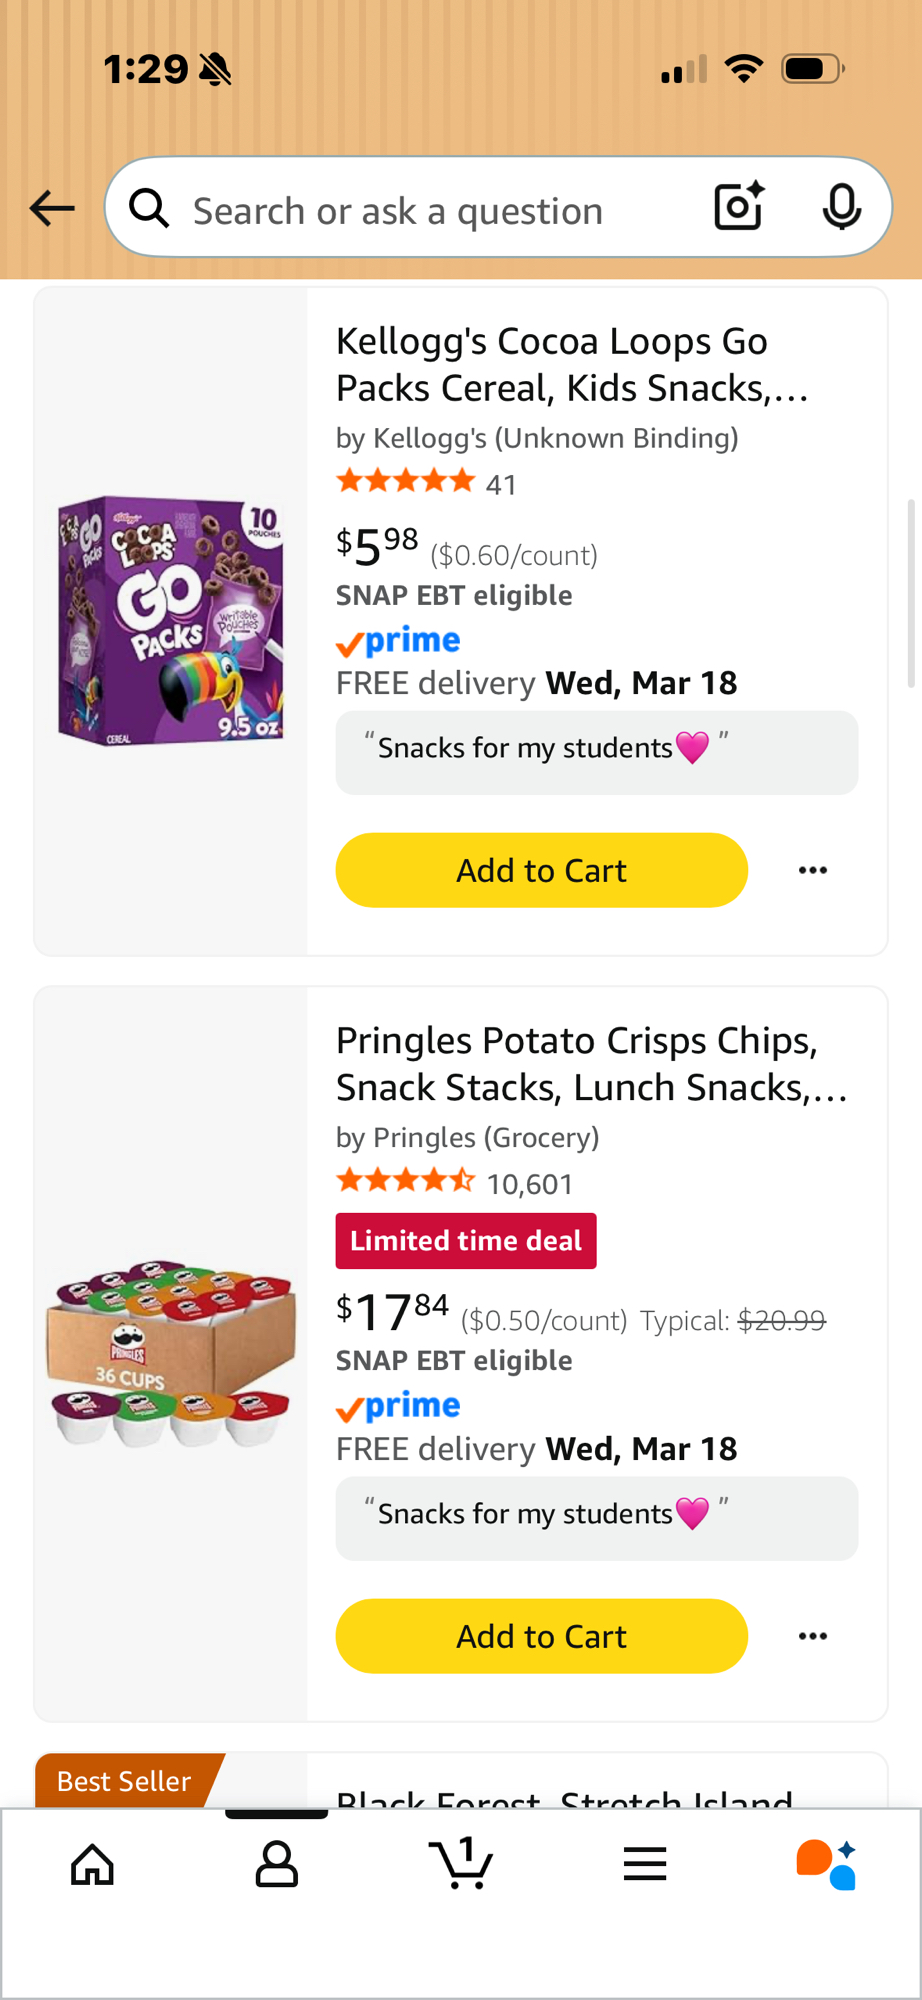
Task: Tap the Limited time deal badge
Action: pos(466,1241)
